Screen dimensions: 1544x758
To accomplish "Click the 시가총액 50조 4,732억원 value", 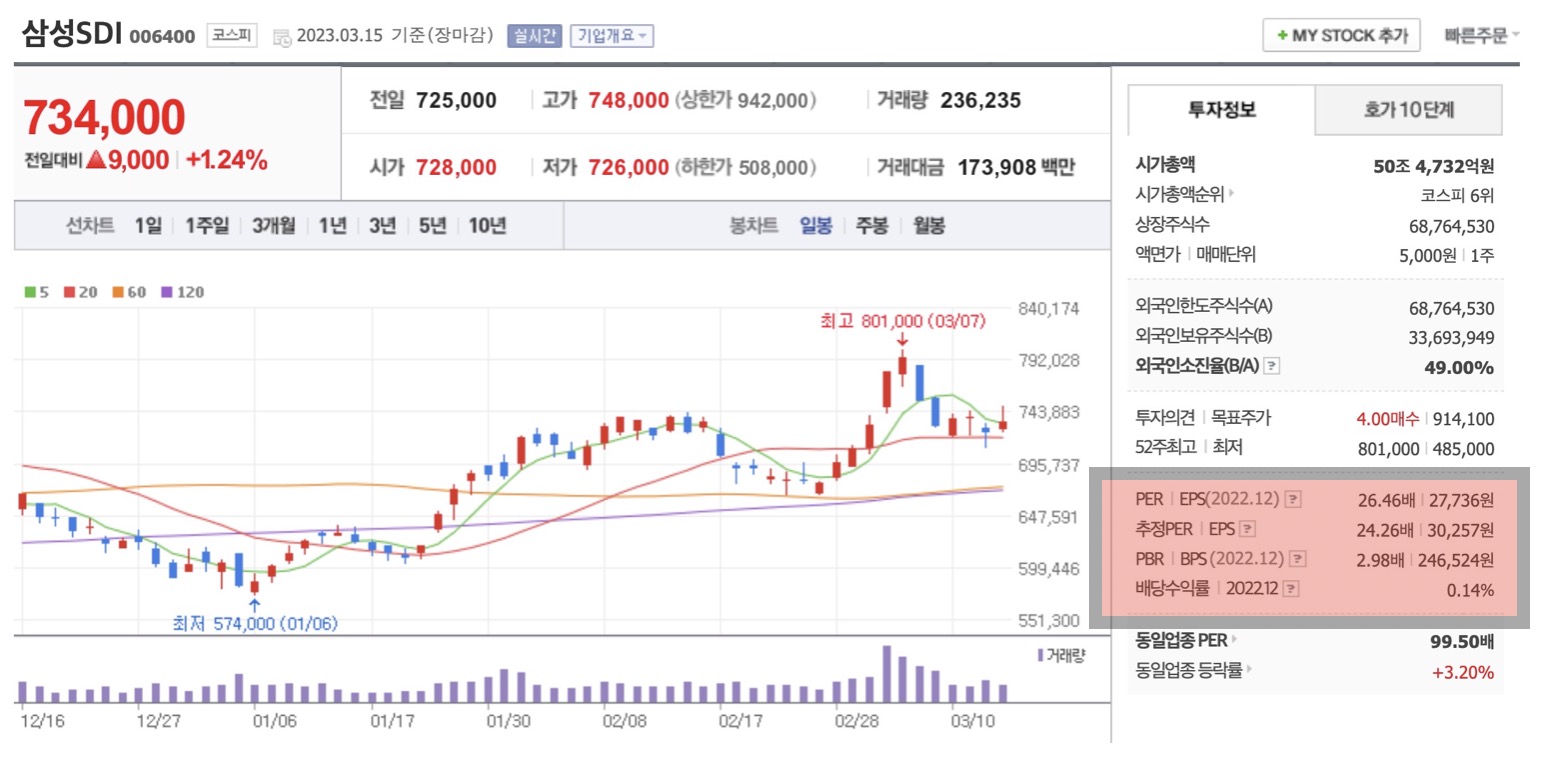I will tap(1434, 165).
